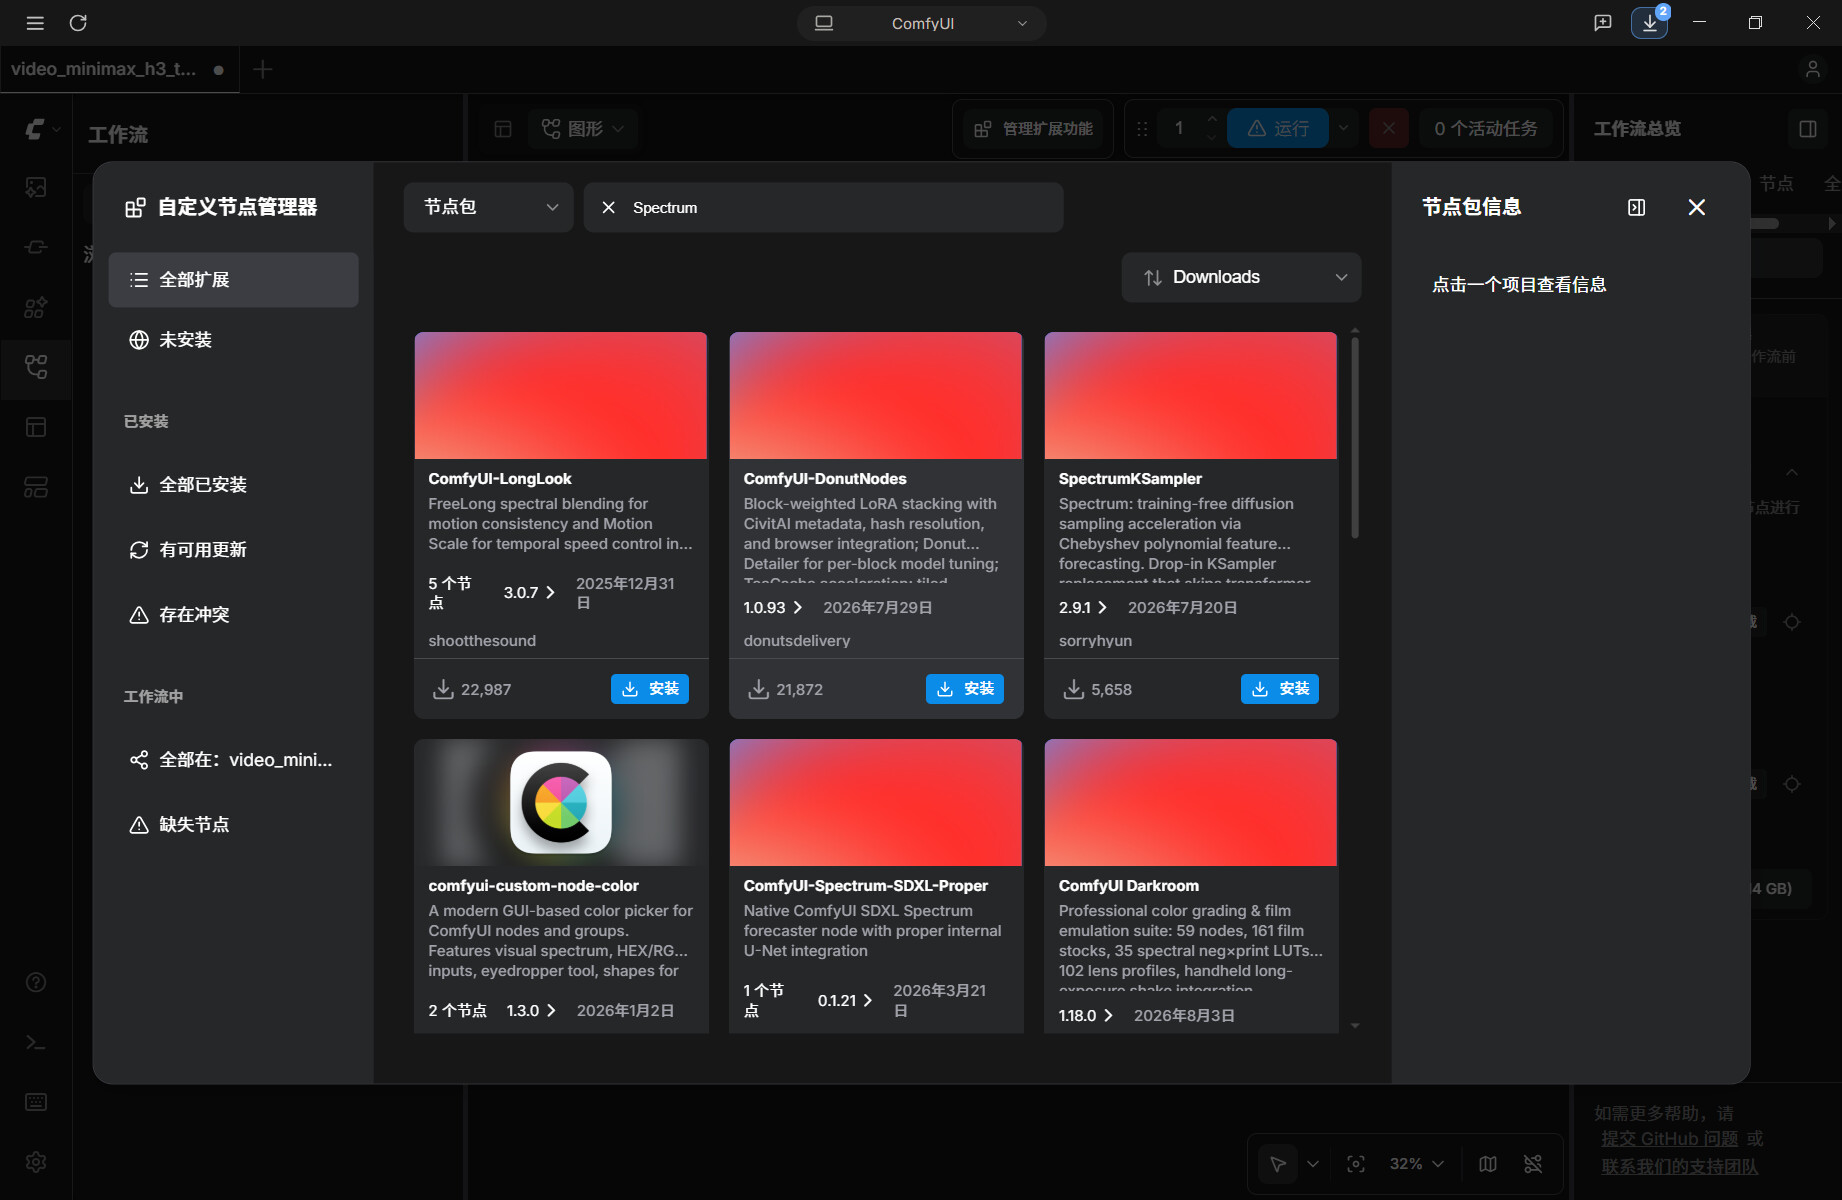Screen dimensions: 1842x1200
Task: Open the ComfyUI environment dropdown
Action: tap(922, 23)
